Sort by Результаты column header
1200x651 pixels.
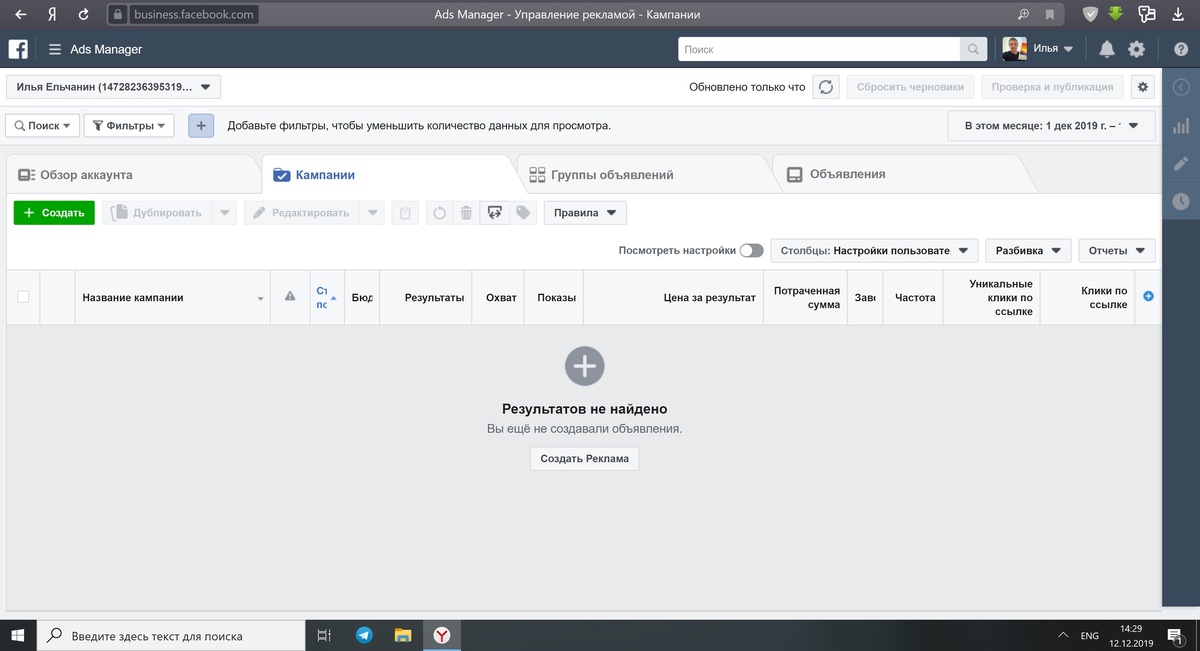point(427,297)
